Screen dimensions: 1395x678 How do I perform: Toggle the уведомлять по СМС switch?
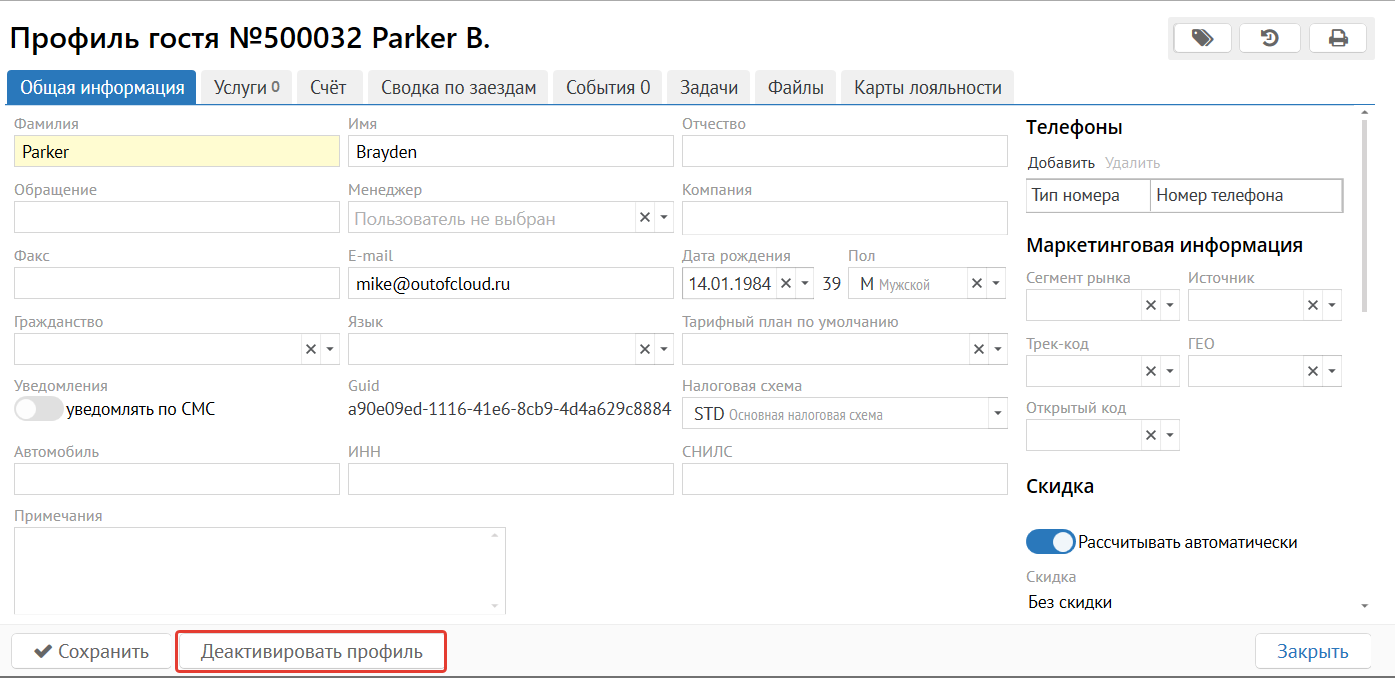pyautogui.click(x=39, y=408)
